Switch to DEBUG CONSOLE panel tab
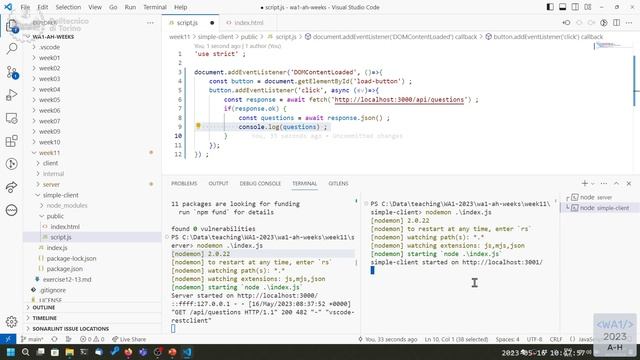Viewport: 640px width, 360px height. 260,184
